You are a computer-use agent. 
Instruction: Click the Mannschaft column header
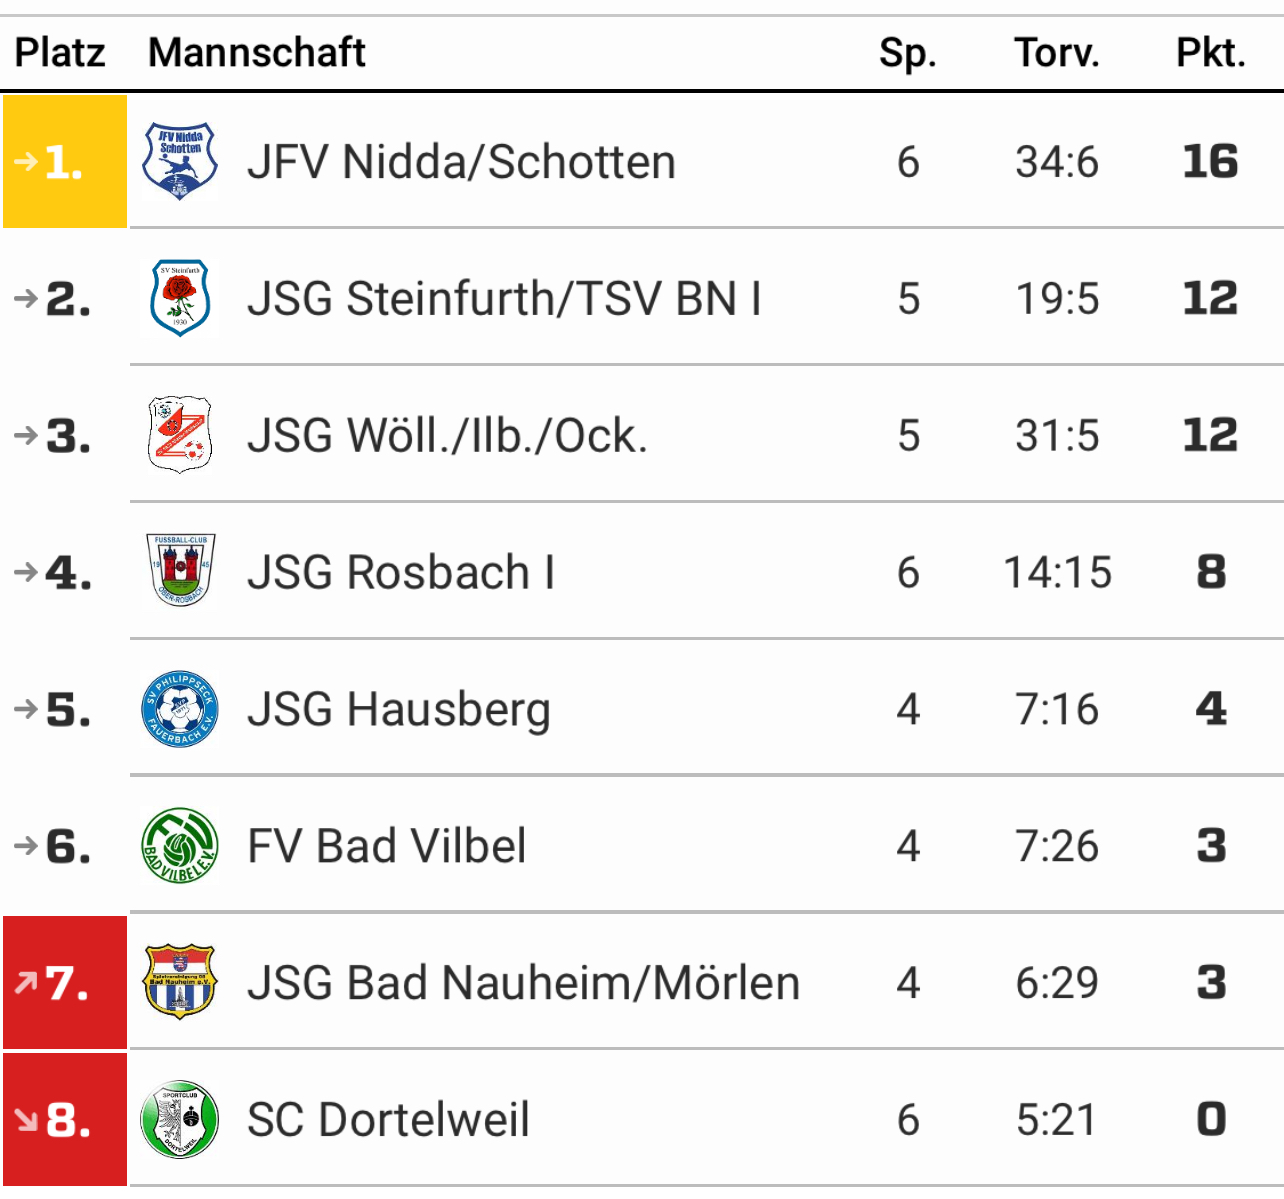(257, 52)
